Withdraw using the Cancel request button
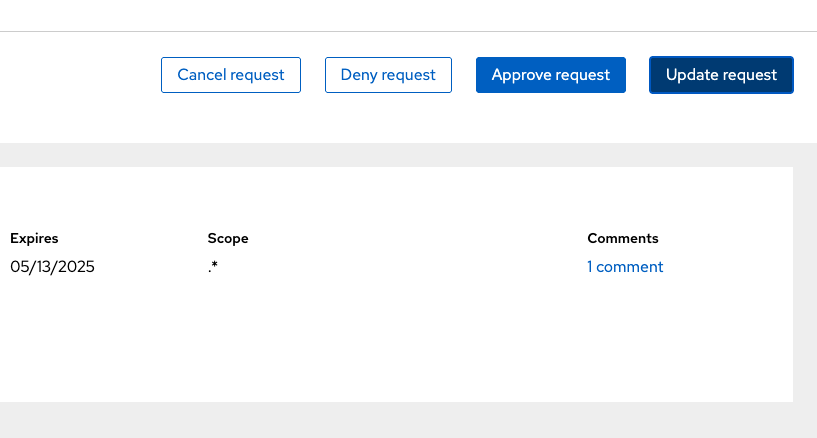Screen dimensions: 817x438 click(231, 75)
